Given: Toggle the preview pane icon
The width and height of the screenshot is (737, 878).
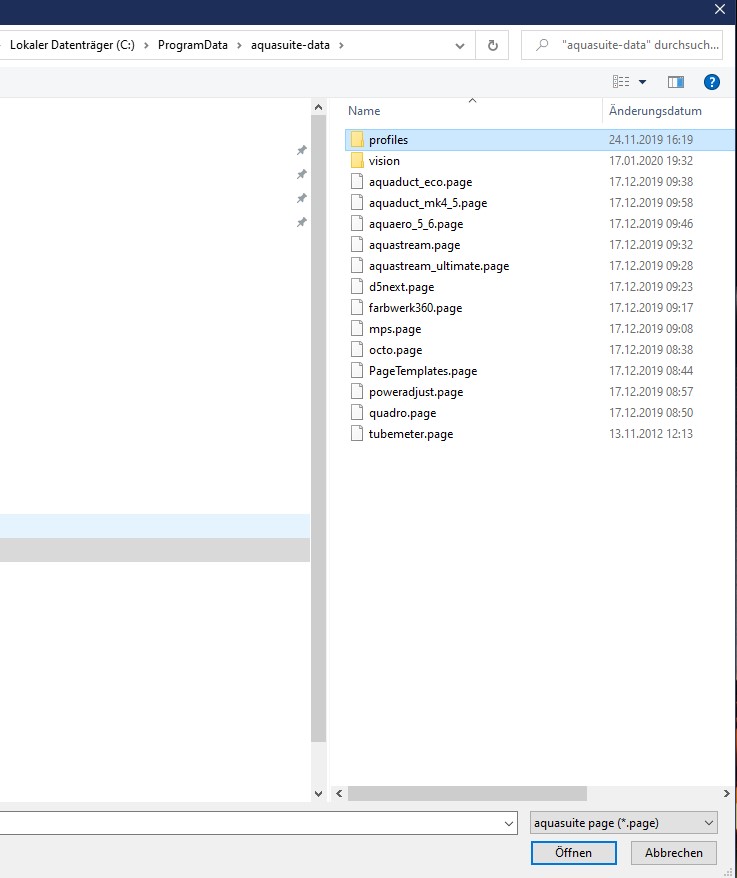Looking at the screenshot, I should pyautogui.click(x=676, y=82).
